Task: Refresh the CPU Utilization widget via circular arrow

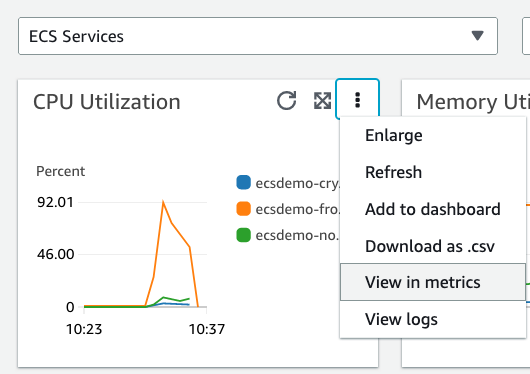Action: (287, 100)
